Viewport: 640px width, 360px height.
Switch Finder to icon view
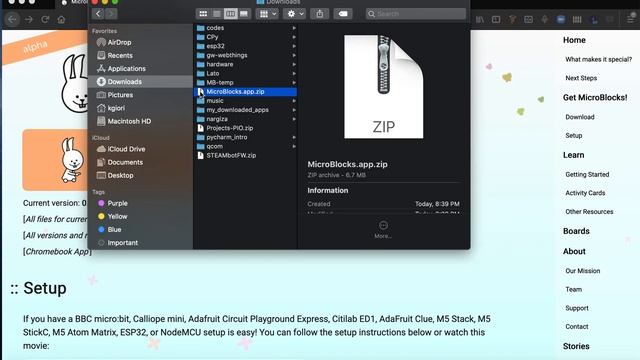(x=203, y=14)
